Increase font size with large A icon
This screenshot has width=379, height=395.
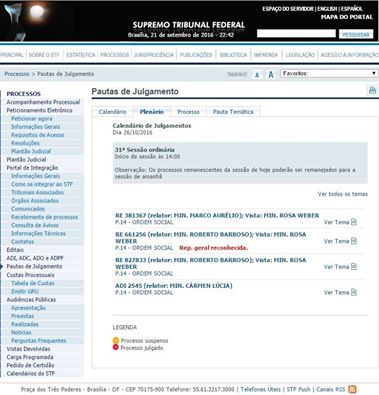[x=271, y=75]
